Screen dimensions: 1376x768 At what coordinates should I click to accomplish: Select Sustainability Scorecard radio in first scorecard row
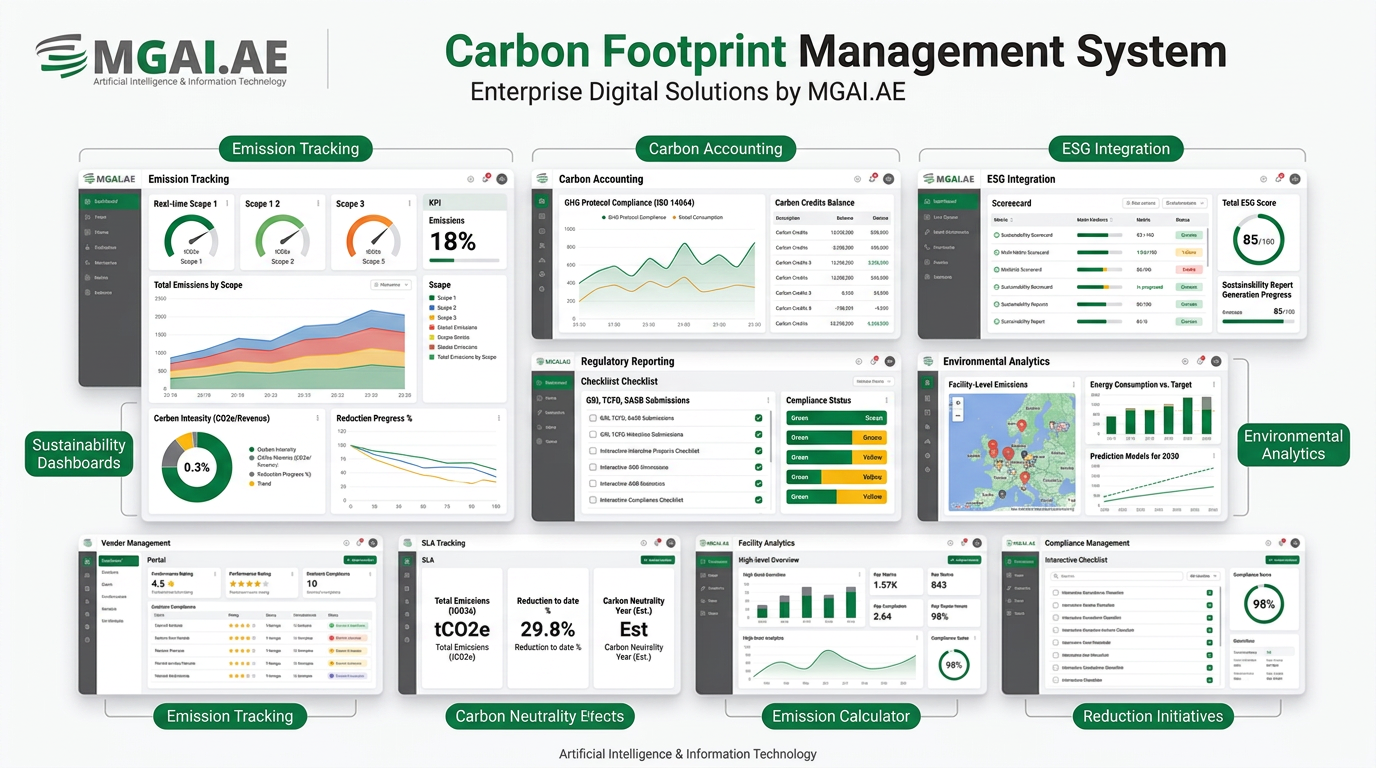coord(996,235)
